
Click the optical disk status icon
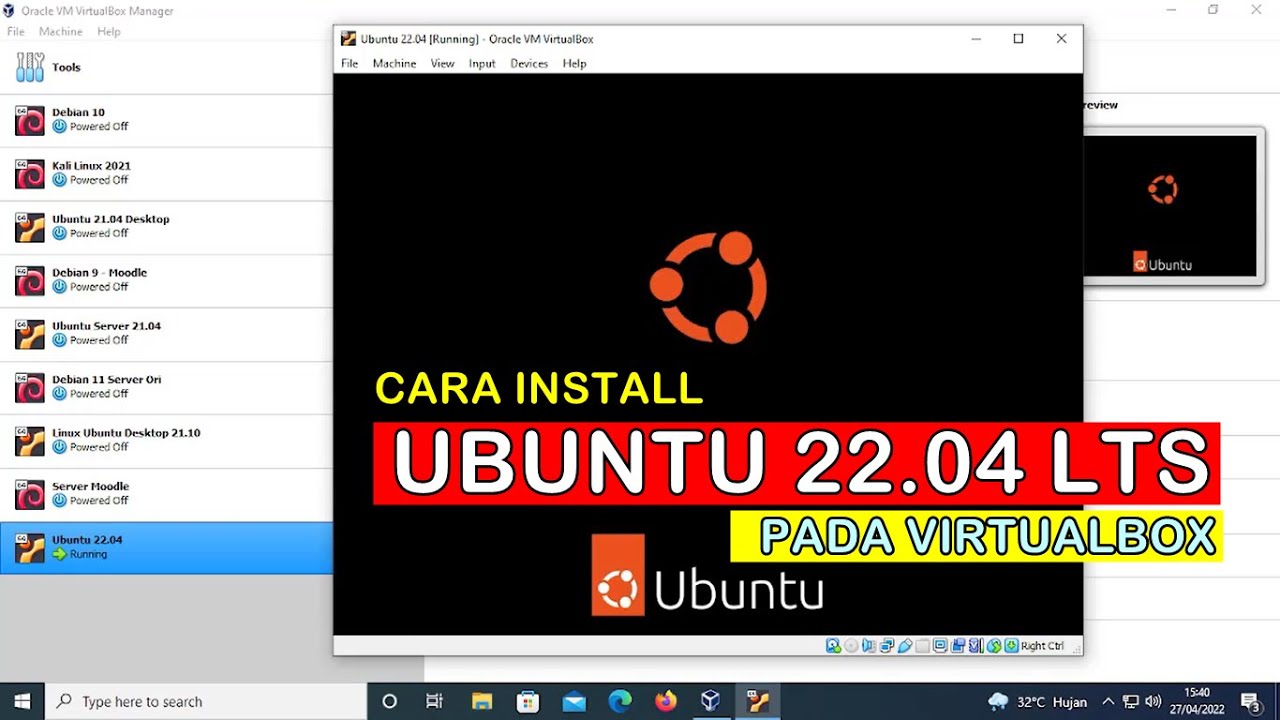point(851,646)
